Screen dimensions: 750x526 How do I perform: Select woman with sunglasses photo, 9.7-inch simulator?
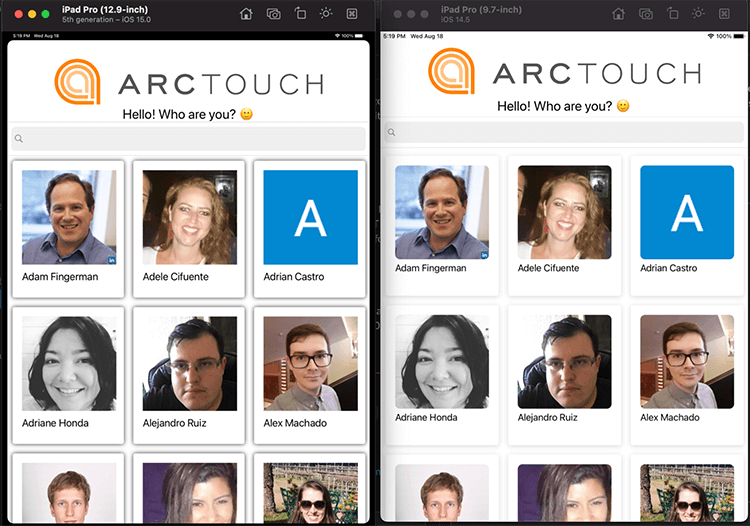(x=687, y=493)
